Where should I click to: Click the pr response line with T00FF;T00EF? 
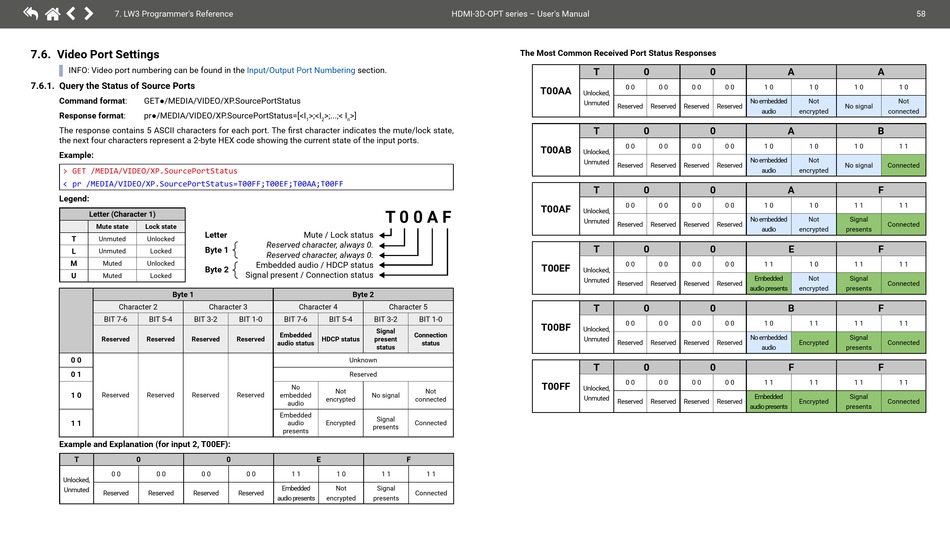[x=203, y=184]
